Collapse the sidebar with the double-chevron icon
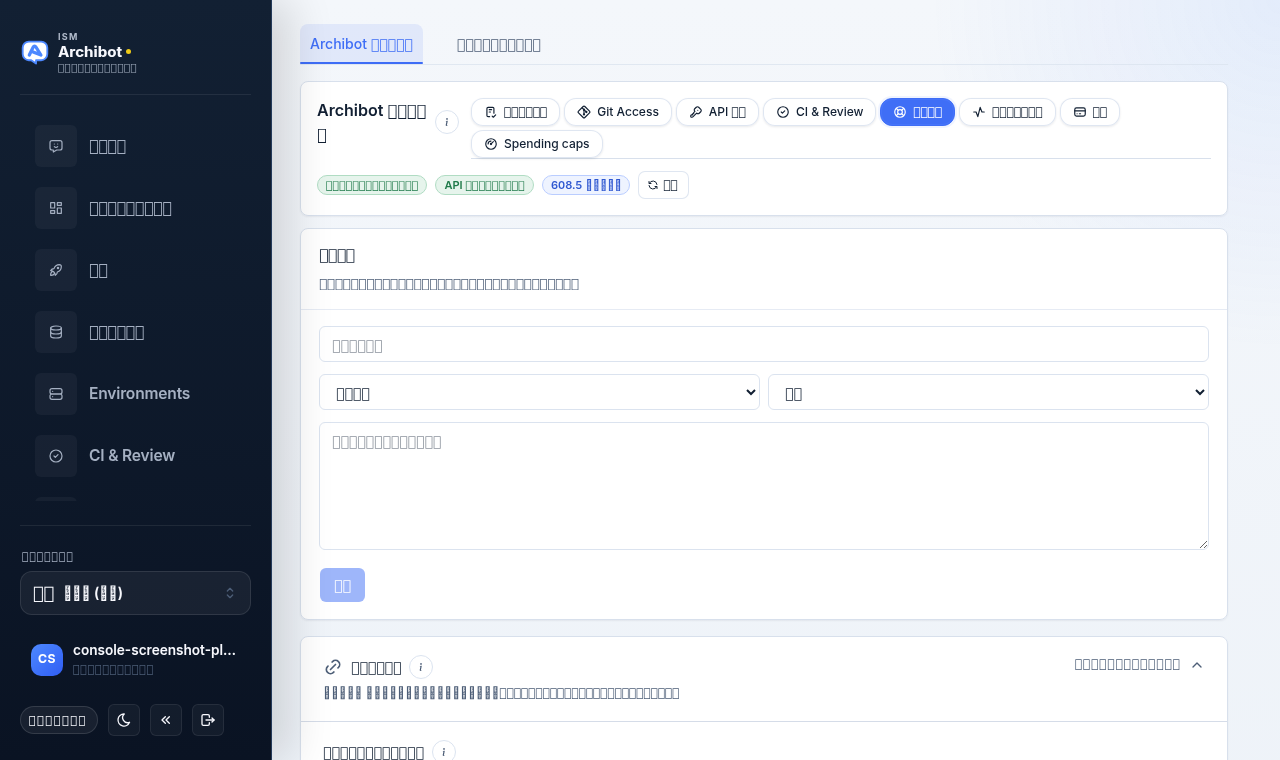Viewport: 1280px width, 760px height. [166, 720]
